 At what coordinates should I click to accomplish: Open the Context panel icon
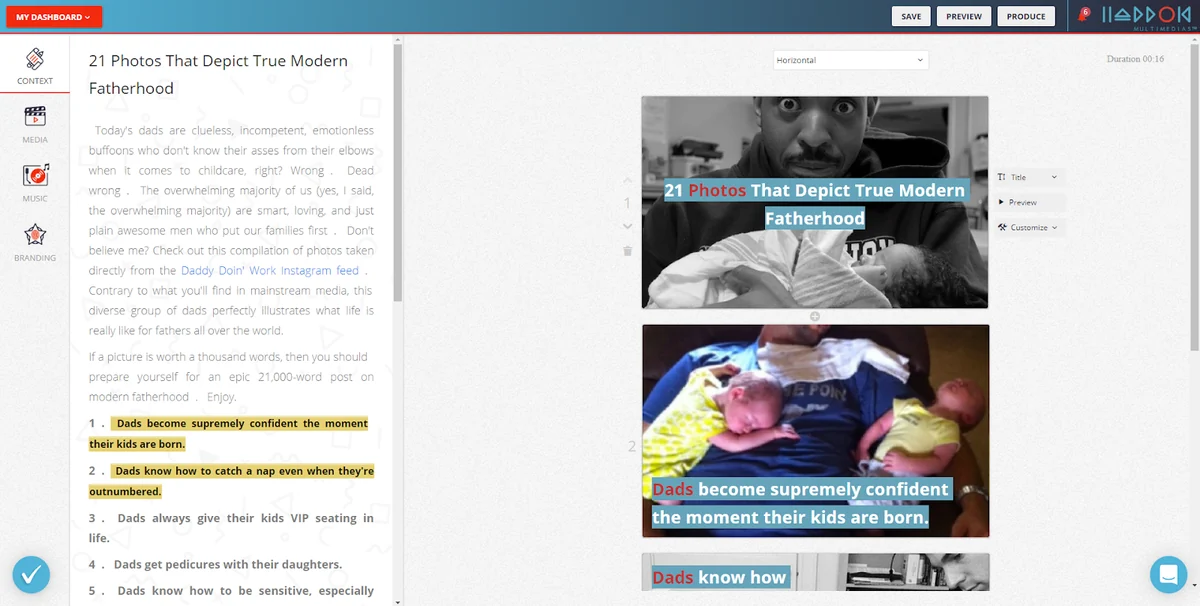click(x=35, y=59)
